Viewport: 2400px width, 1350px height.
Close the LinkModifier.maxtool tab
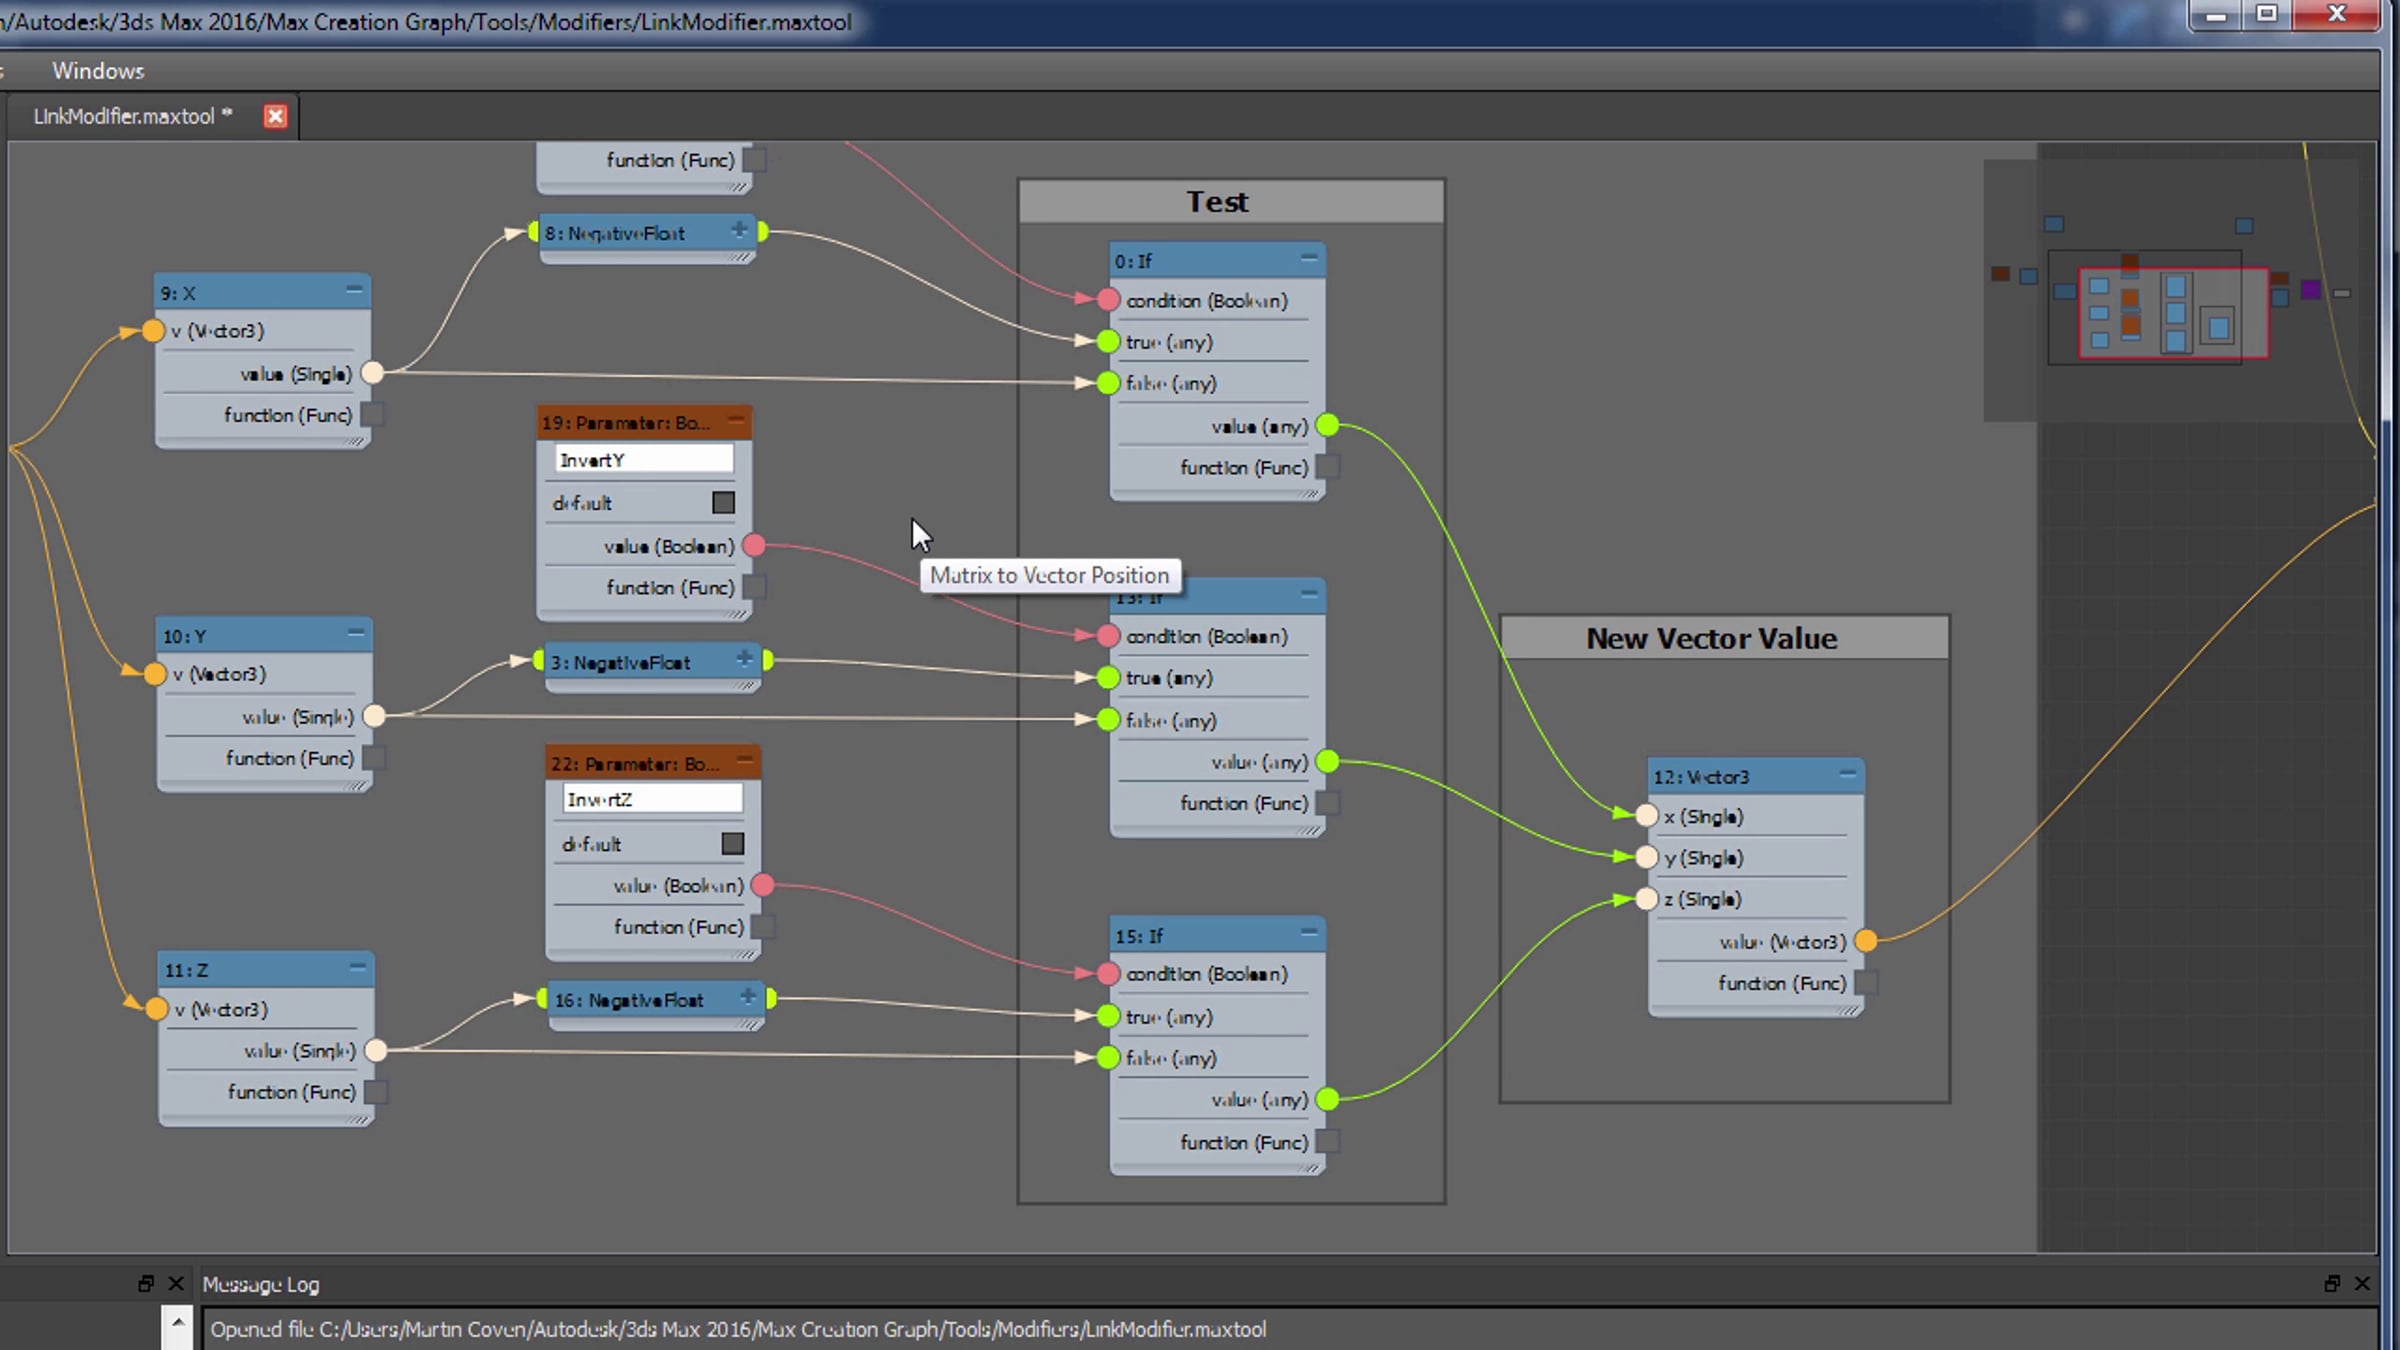click(275, 116)
